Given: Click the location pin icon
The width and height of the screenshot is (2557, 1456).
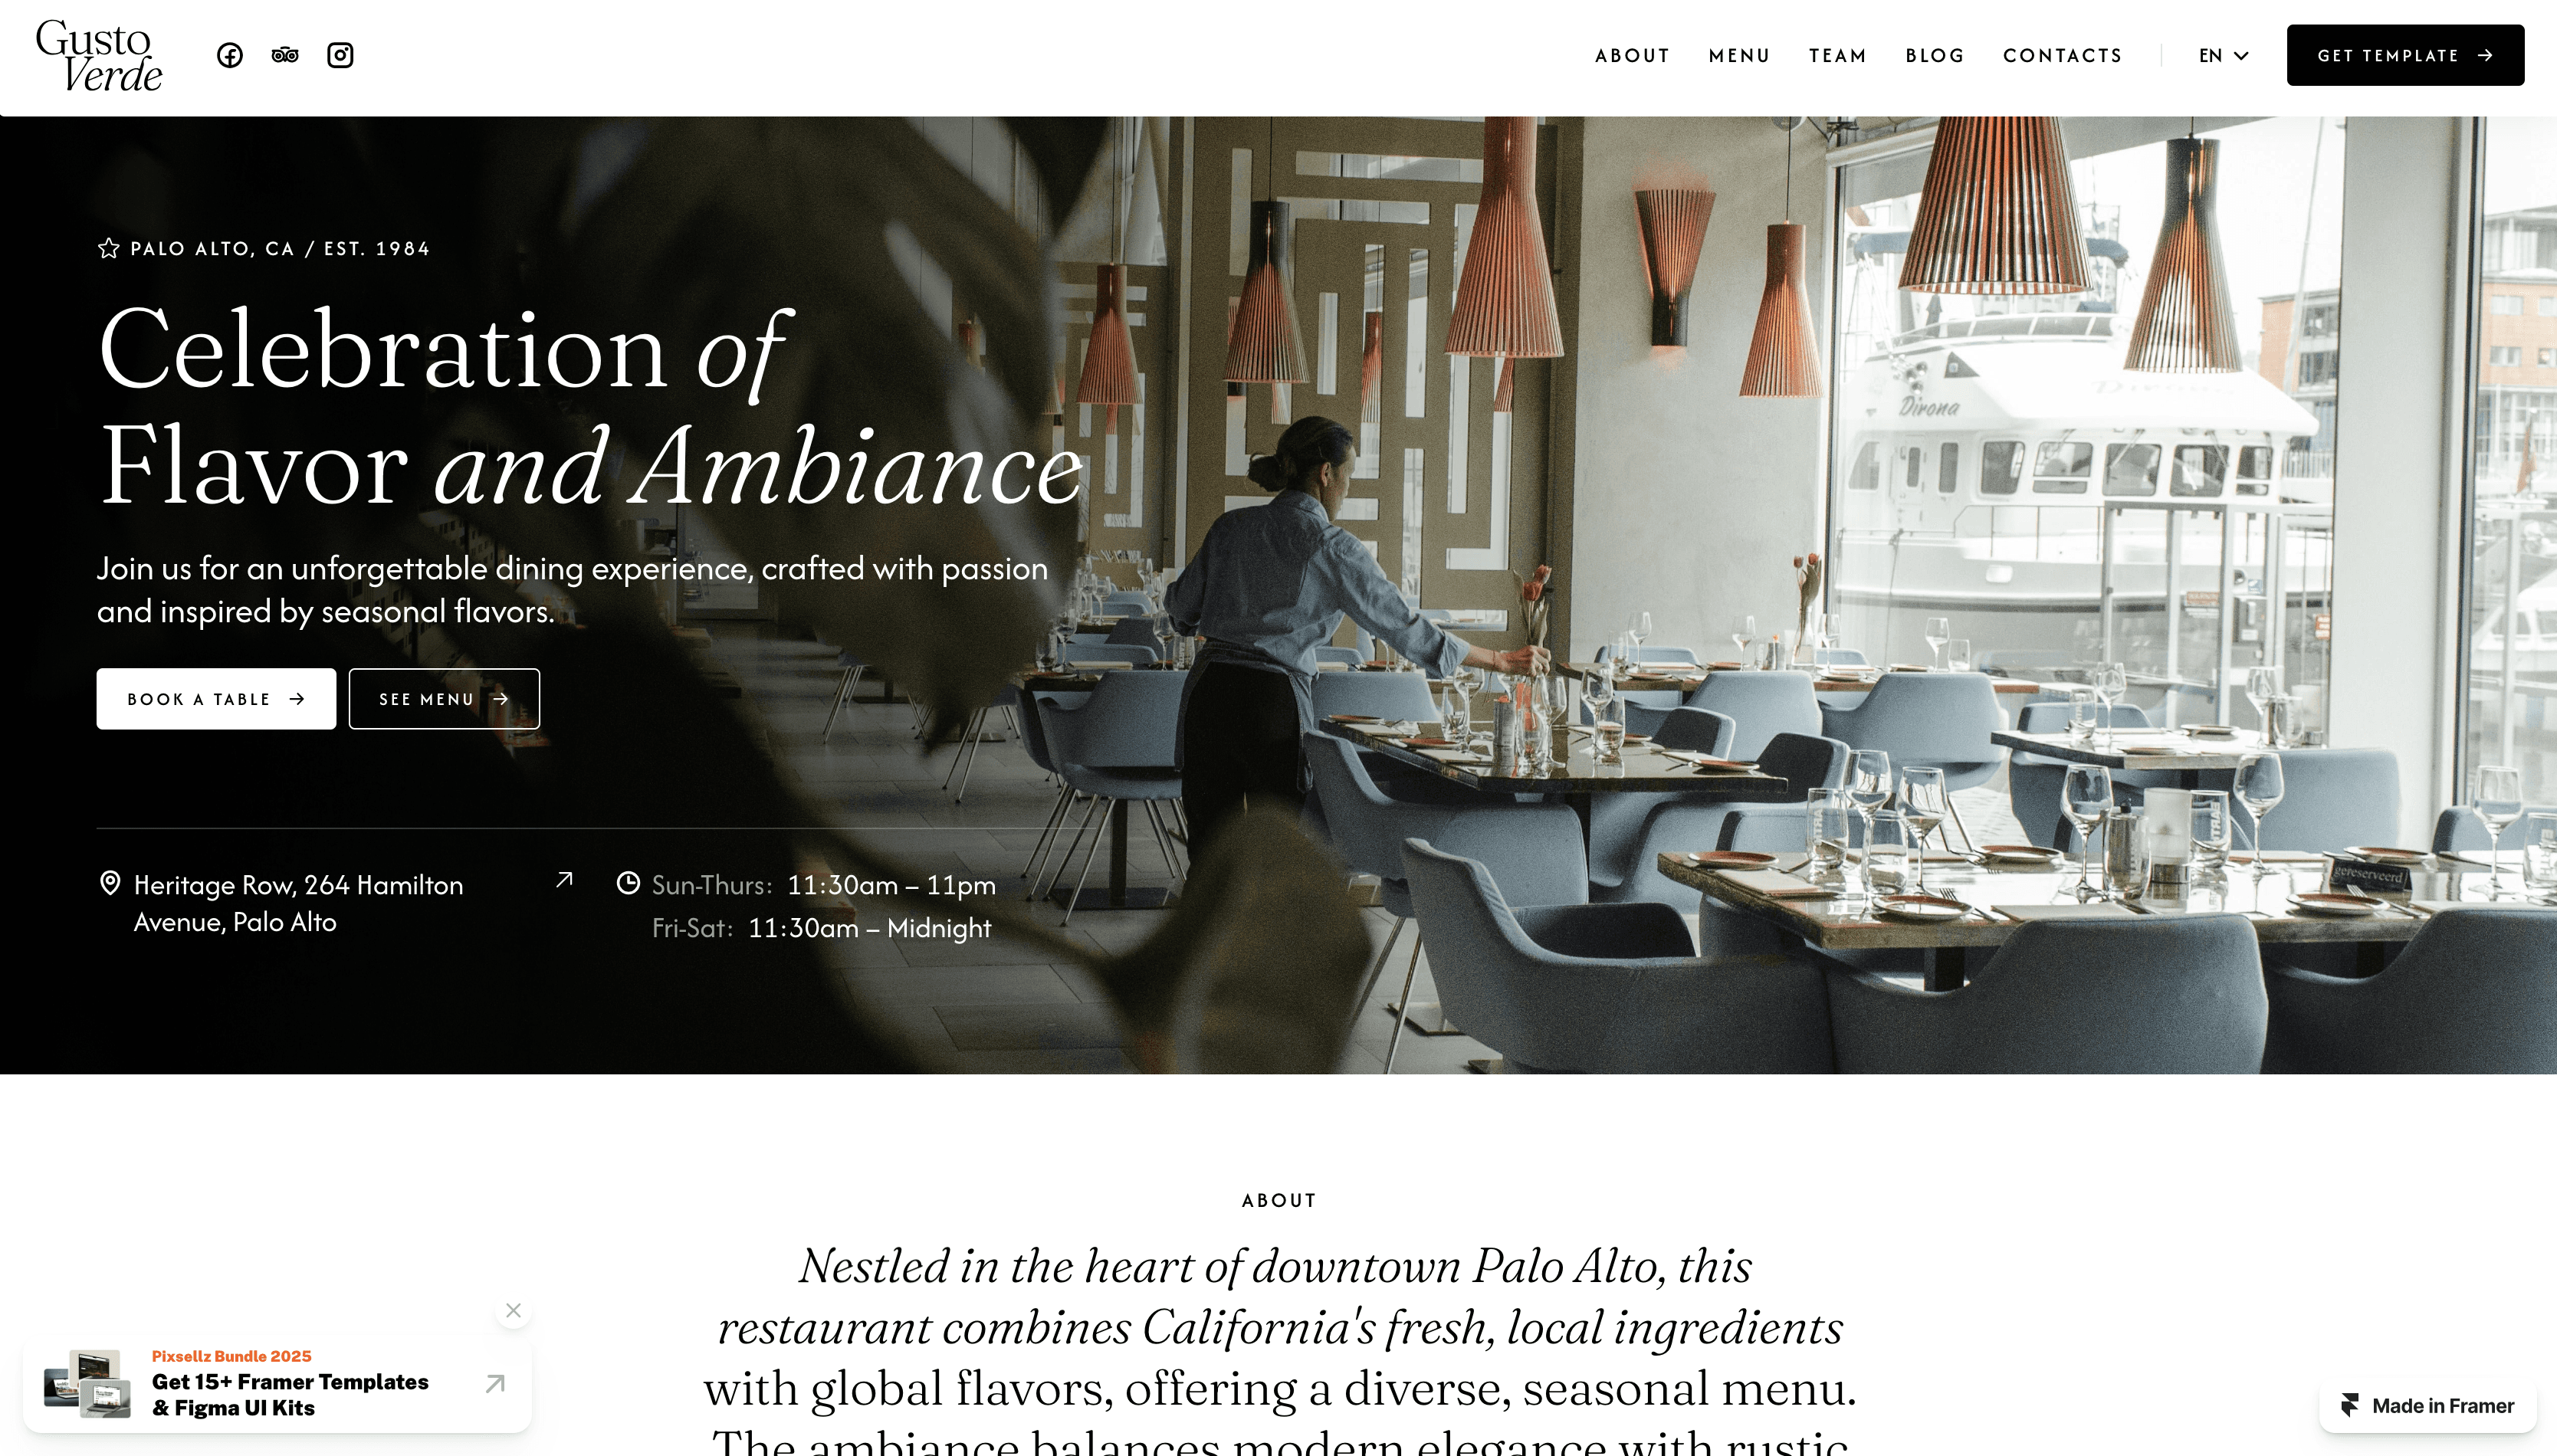Looking at the screenshot, I should click(x=110, y=884).
